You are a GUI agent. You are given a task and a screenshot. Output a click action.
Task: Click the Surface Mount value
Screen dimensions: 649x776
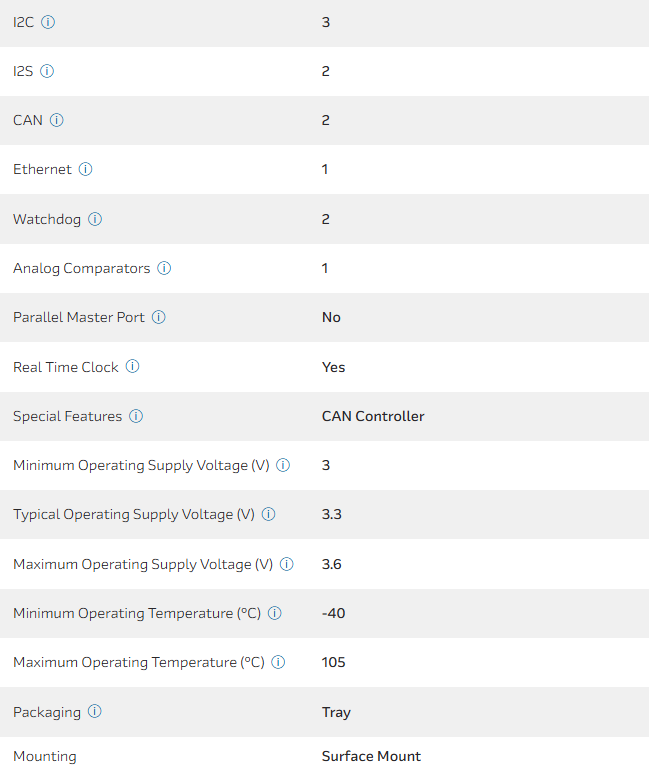(371, 756)
